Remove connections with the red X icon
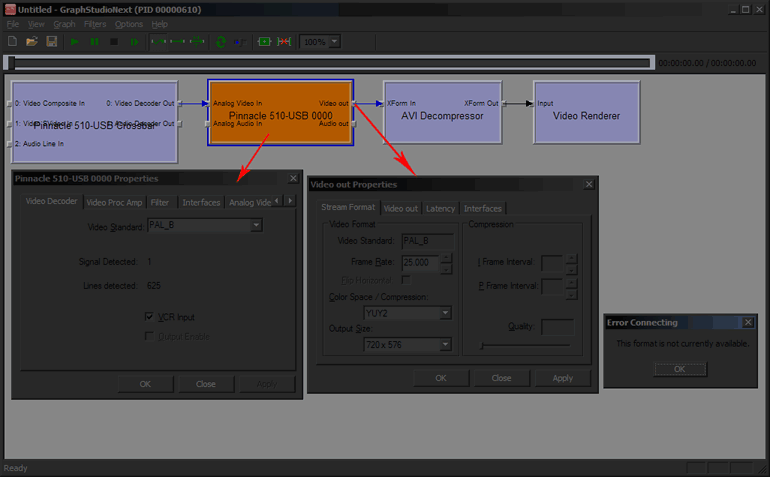The image size is (770, 477). pos(284,42)
